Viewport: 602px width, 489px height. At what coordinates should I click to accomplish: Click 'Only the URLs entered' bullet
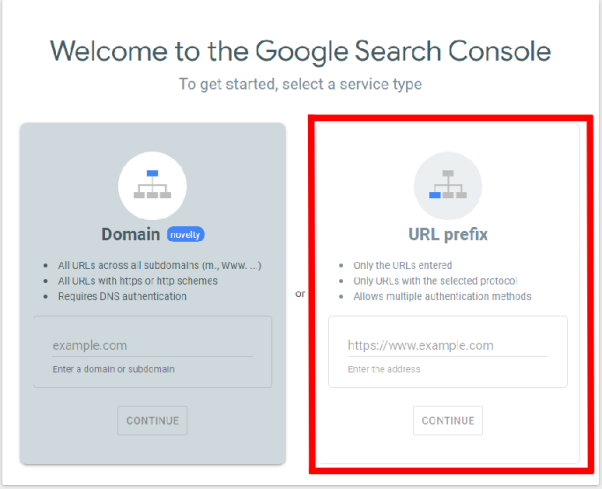(x=402, y=265)
